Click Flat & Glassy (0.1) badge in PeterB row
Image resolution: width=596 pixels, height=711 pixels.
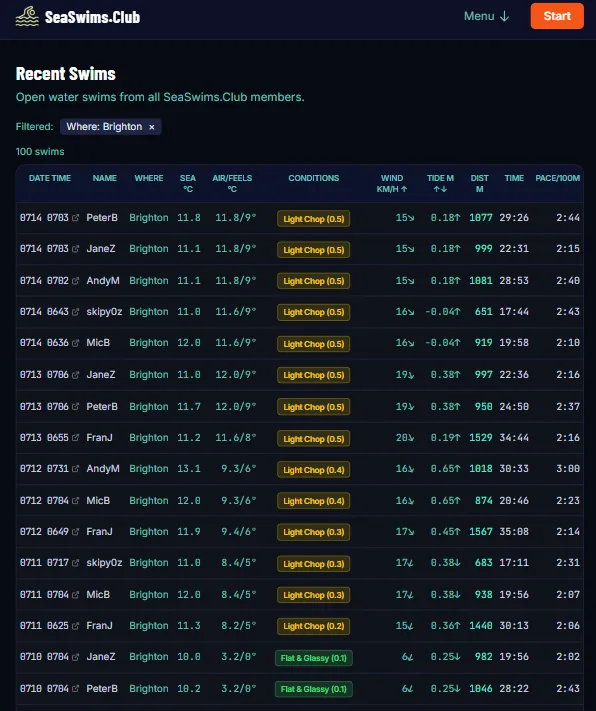click(x=313, y=689)
